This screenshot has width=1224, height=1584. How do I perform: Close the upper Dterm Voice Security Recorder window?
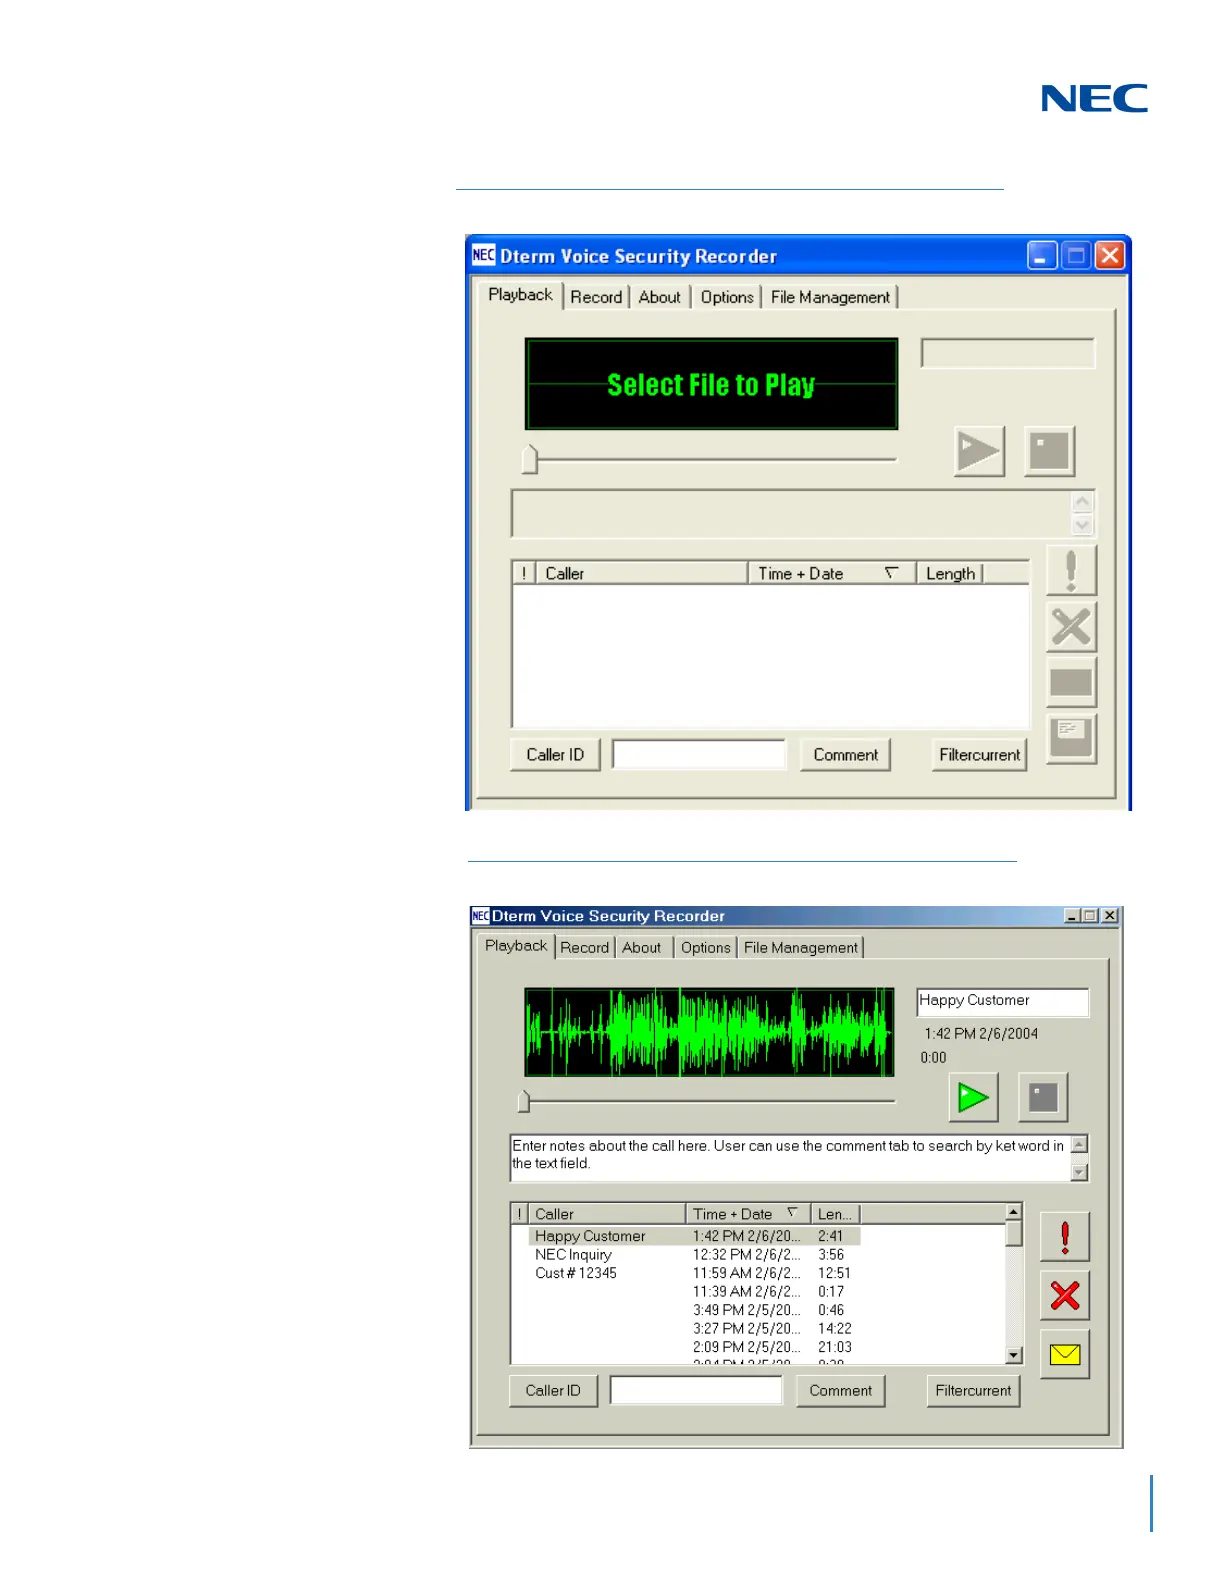pyautogui.click(x=1110, y=256)
